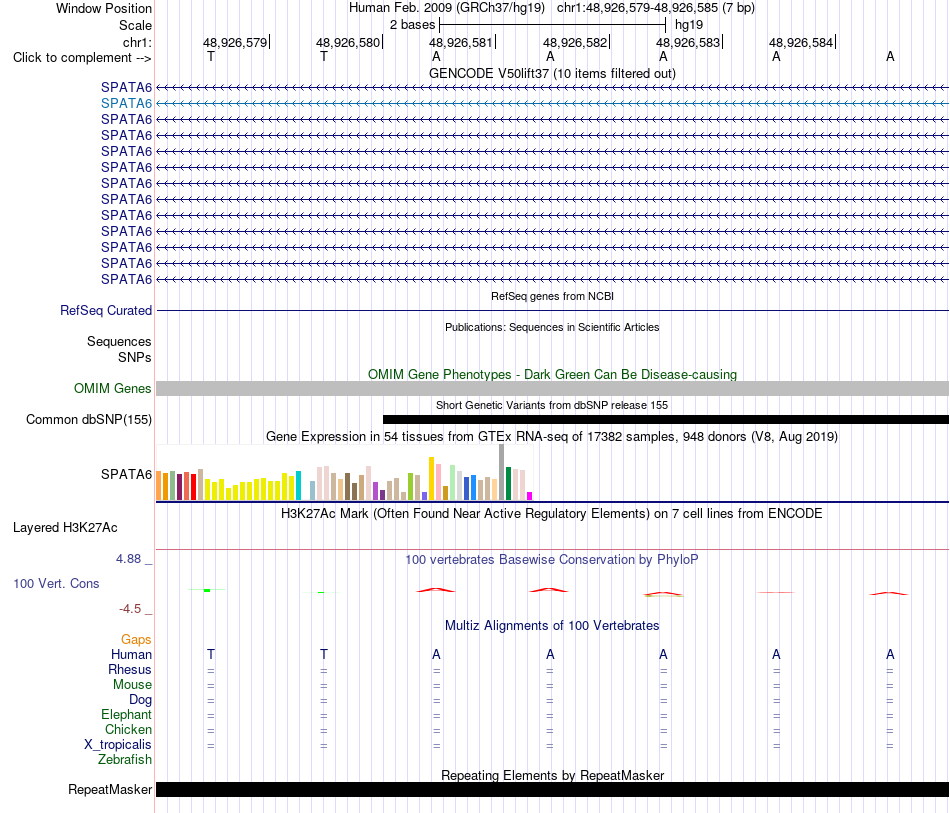This screenshot has width=950, height=813.
Task: Click the cyan bar in GTEx chart
Action: (298, 485)
